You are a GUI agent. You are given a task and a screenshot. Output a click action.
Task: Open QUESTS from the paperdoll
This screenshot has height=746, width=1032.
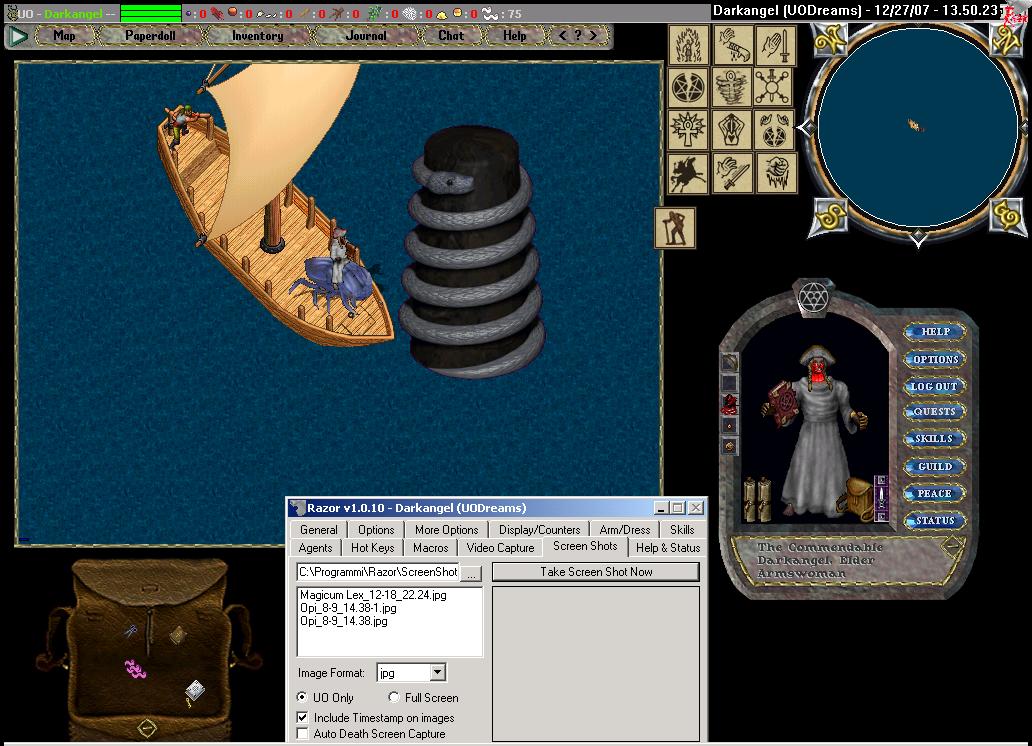[935, 412]
